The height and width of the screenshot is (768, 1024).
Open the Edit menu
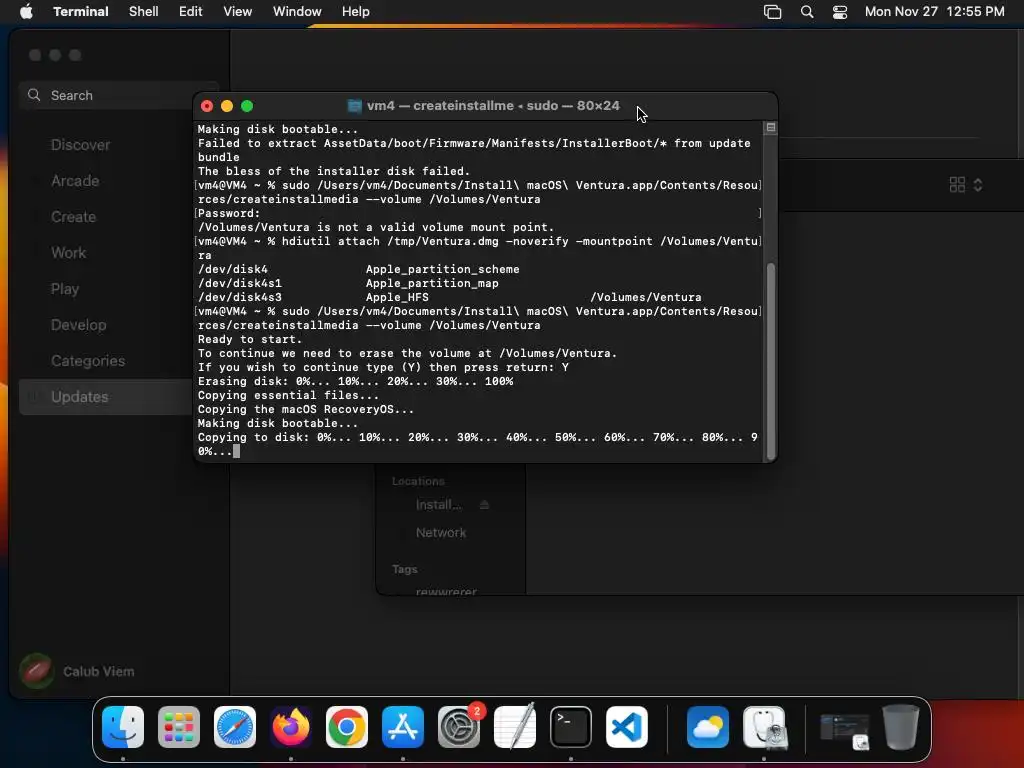click(x=190, y=12)
